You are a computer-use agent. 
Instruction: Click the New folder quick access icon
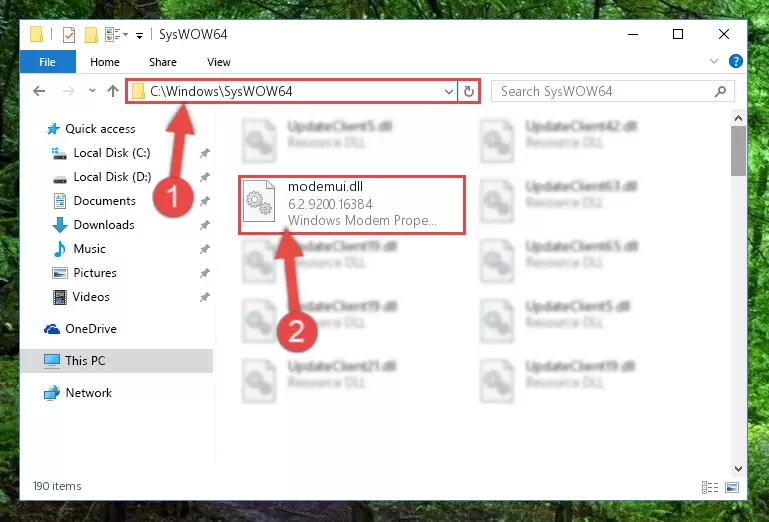click(x=91, y=35)
